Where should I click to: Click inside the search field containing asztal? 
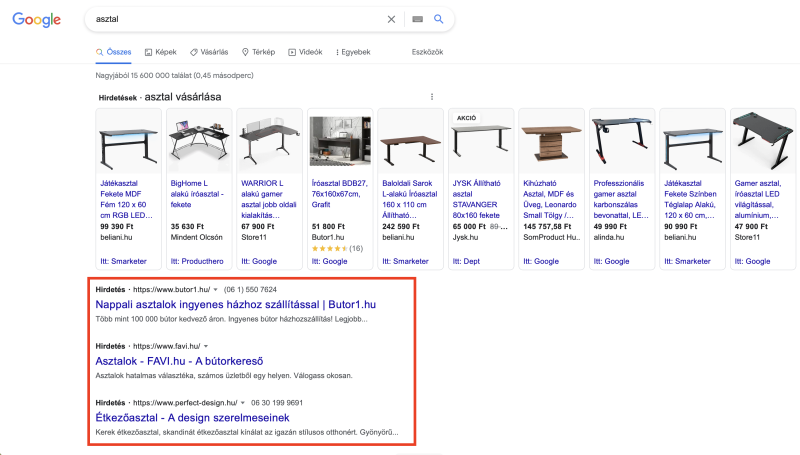(x=230, y=19)
